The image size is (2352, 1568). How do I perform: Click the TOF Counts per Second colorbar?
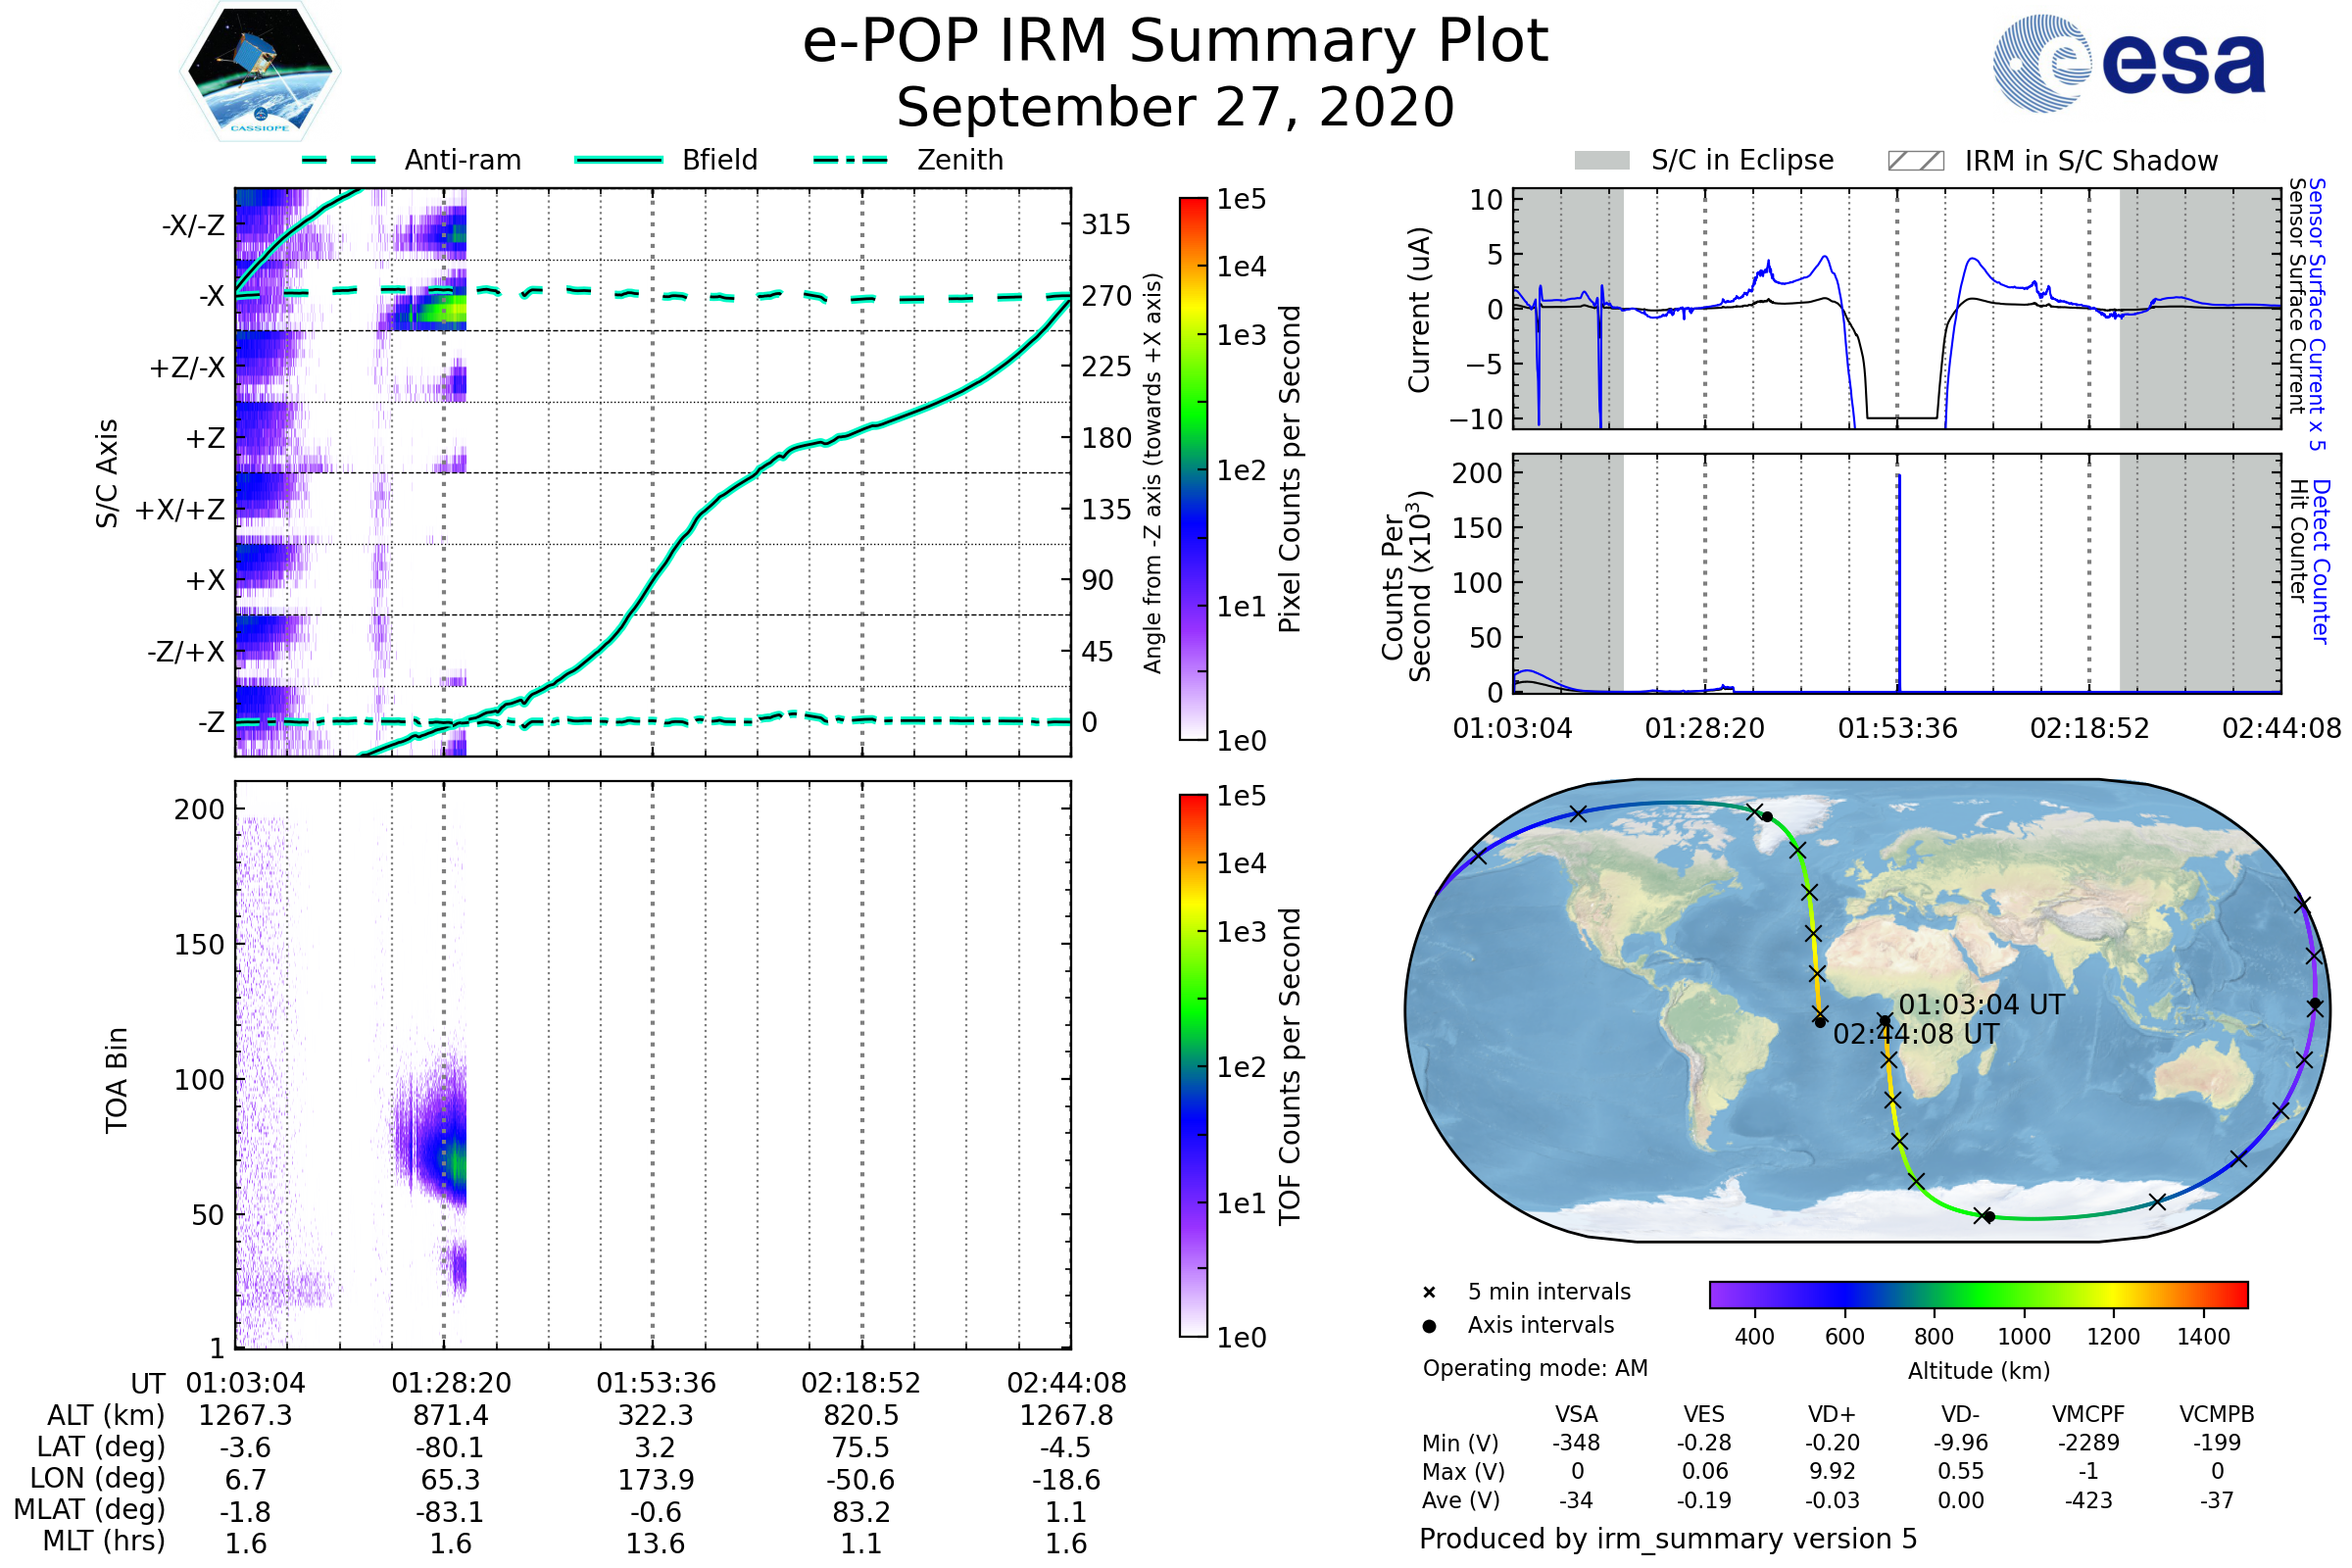(1193, 1065)
